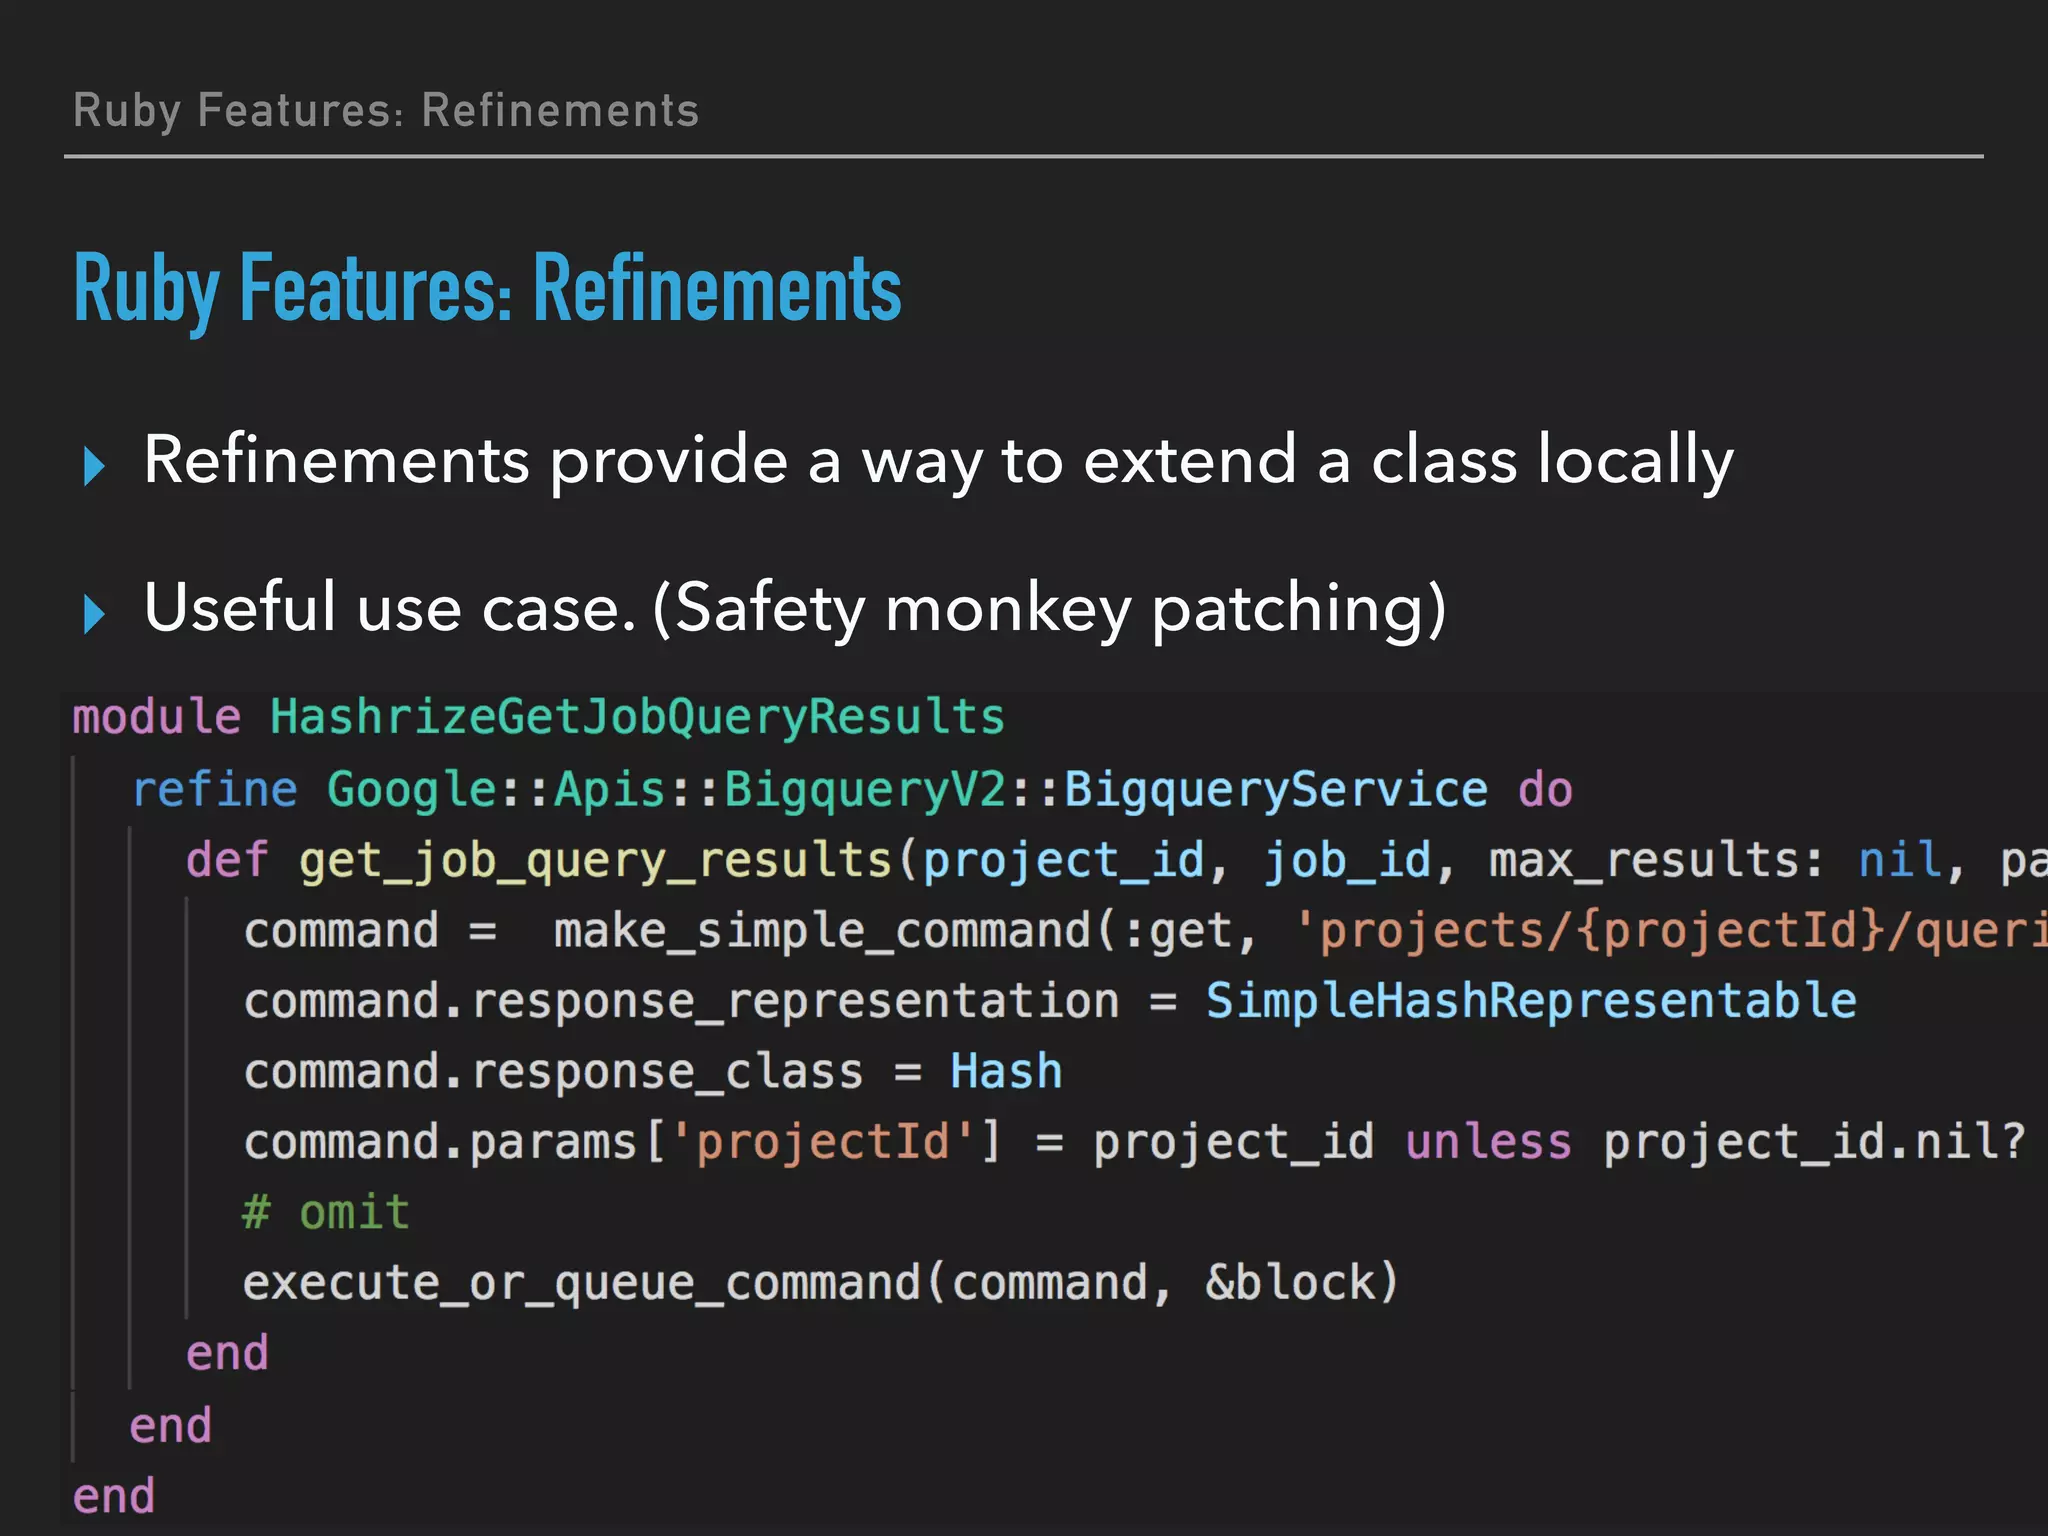Click the 'do' keyword after BigqueryService

click(1545, 789)
